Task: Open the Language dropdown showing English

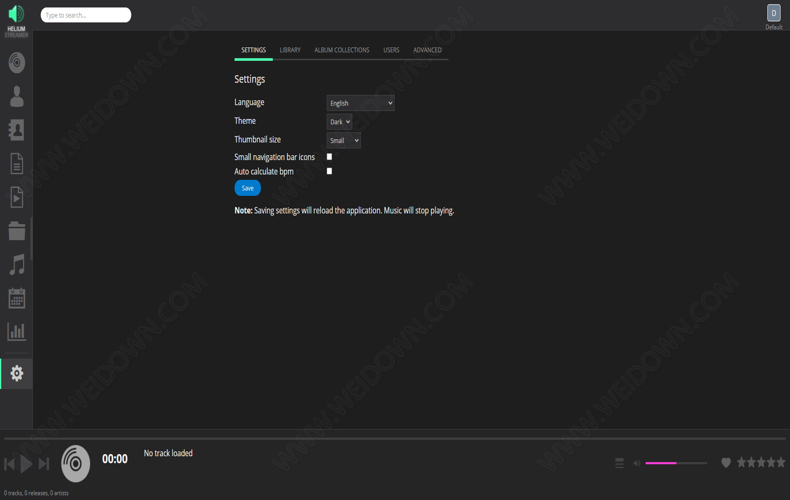Action: 360,103
